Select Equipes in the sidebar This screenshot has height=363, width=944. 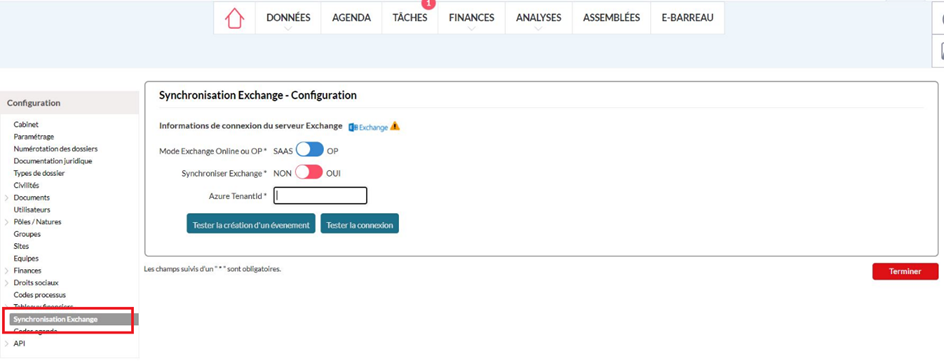click(26, 258)
